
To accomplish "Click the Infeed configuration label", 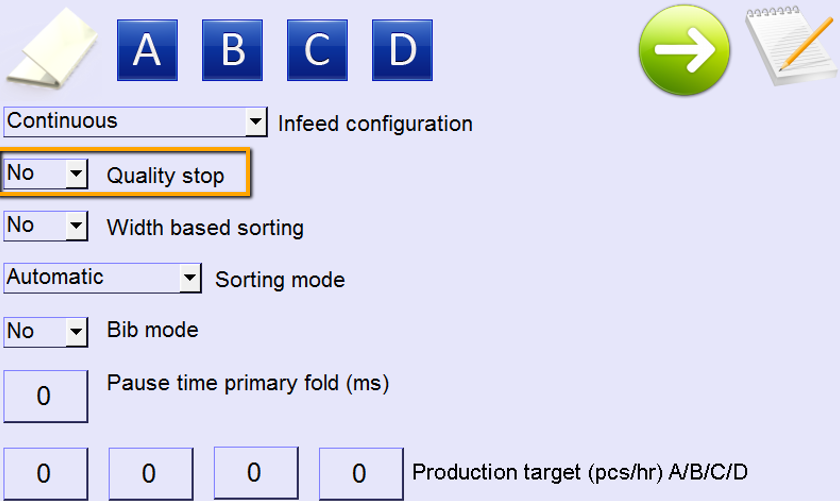I will (x=375, y=124).
